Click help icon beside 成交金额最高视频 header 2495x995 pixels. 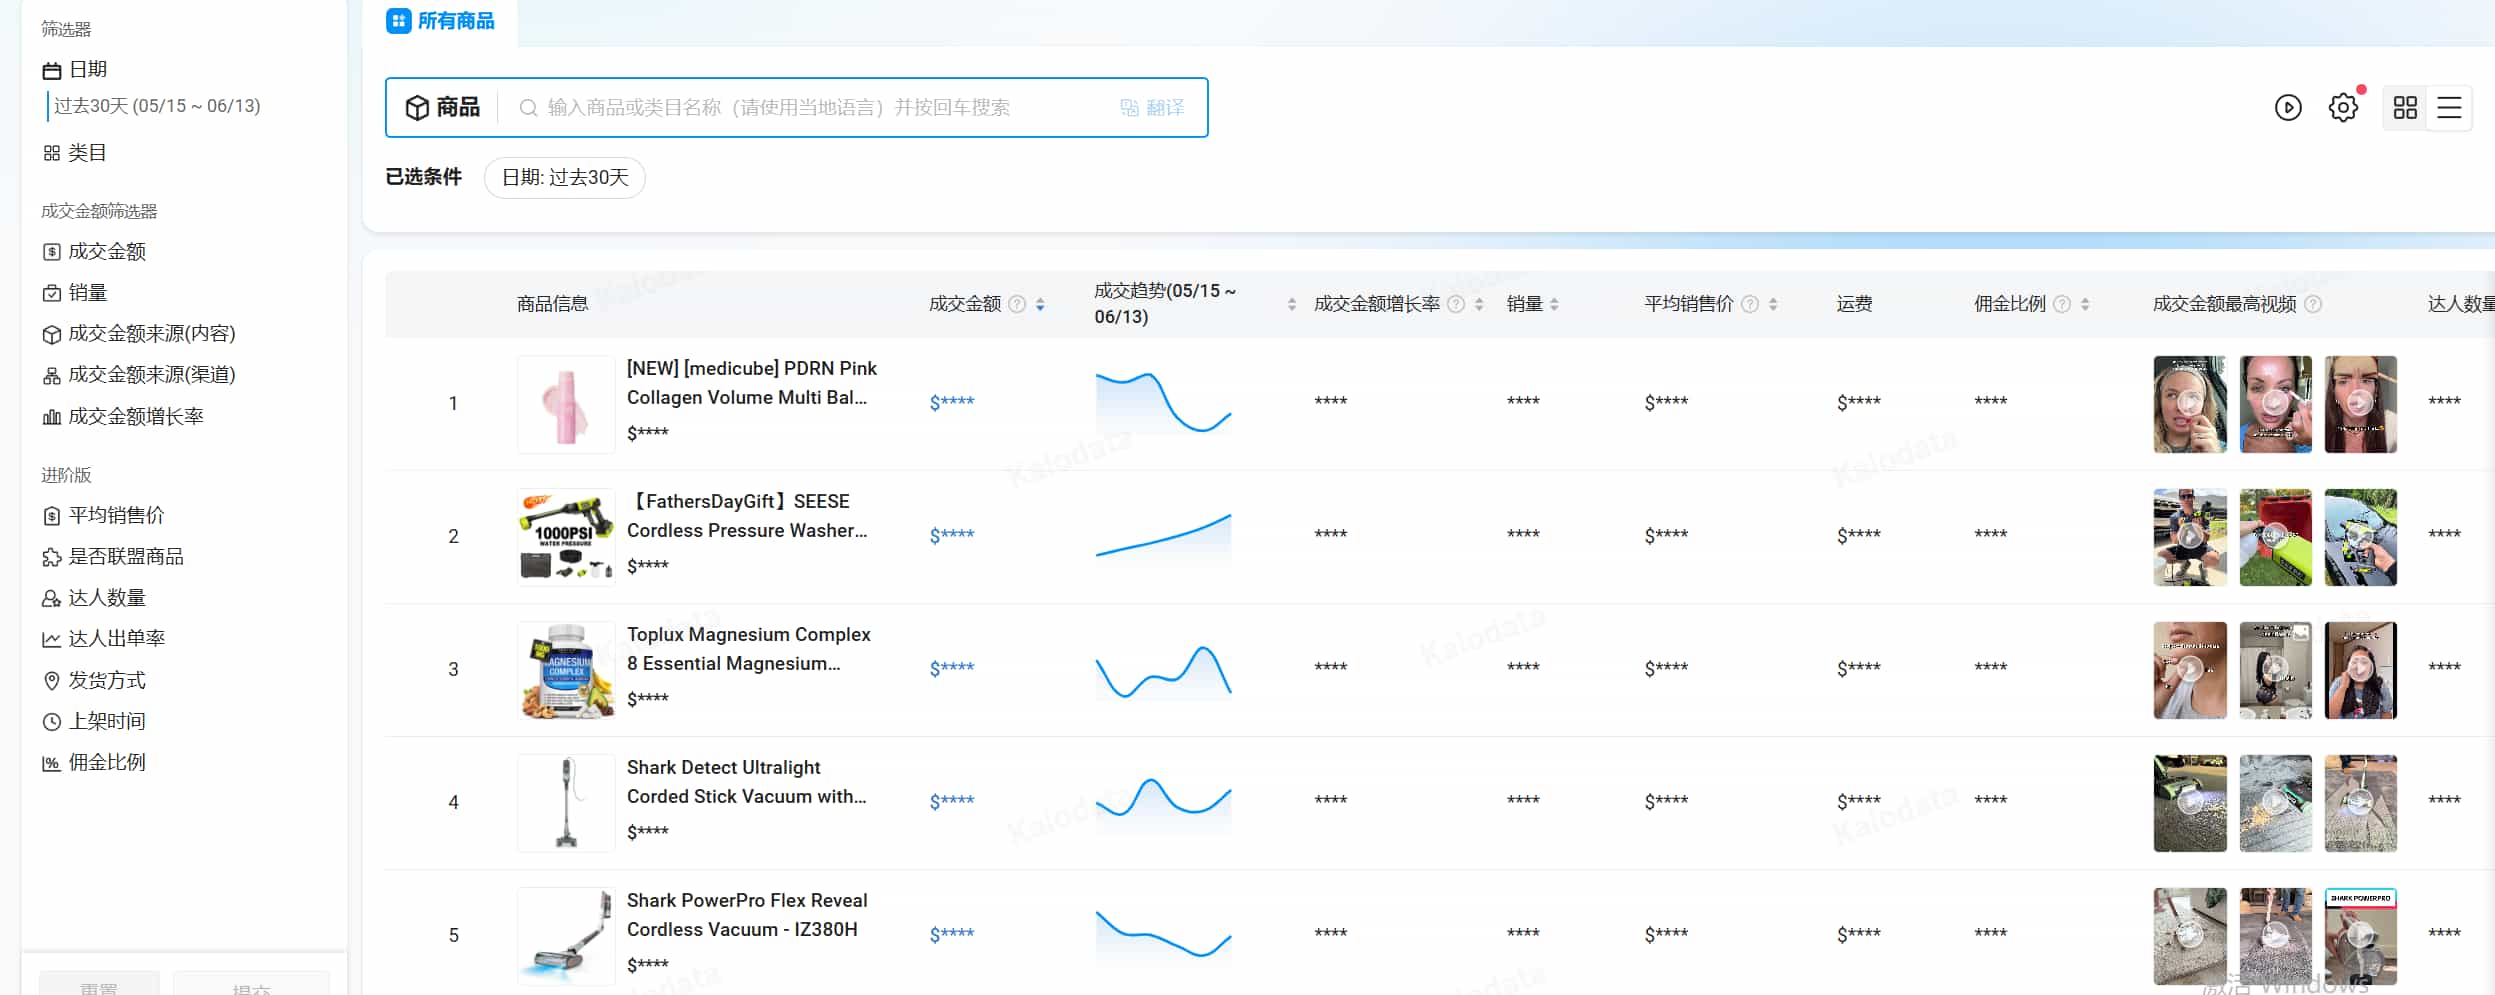tap(2313, 304)
